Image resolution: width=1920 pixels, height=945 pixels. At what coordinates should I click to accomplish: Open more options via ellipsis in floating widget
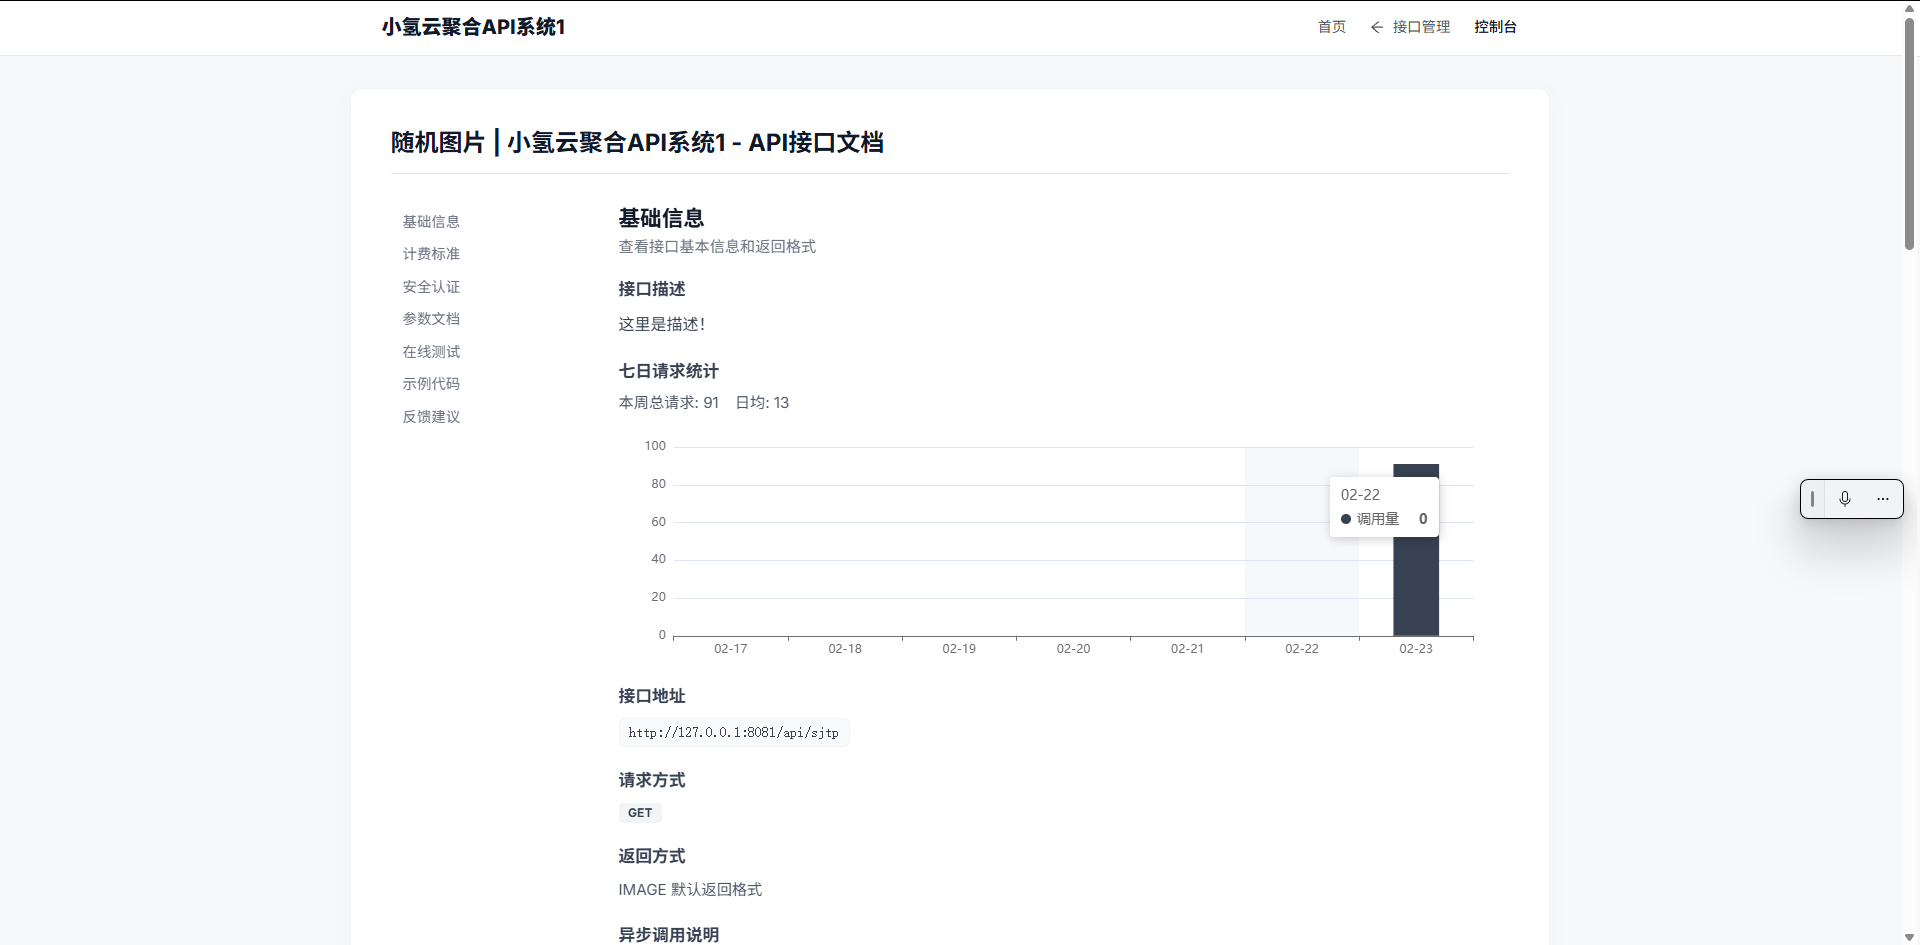point(1884,498)
